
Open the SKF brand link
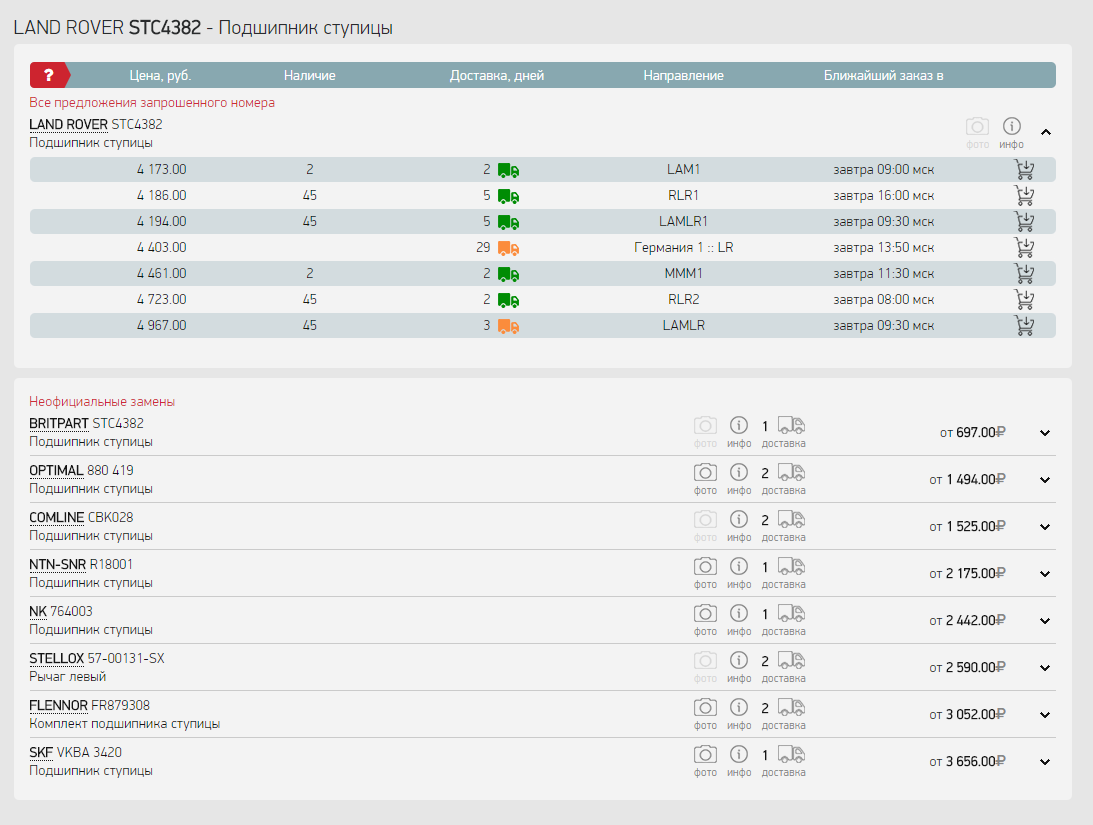pos(41,752)
